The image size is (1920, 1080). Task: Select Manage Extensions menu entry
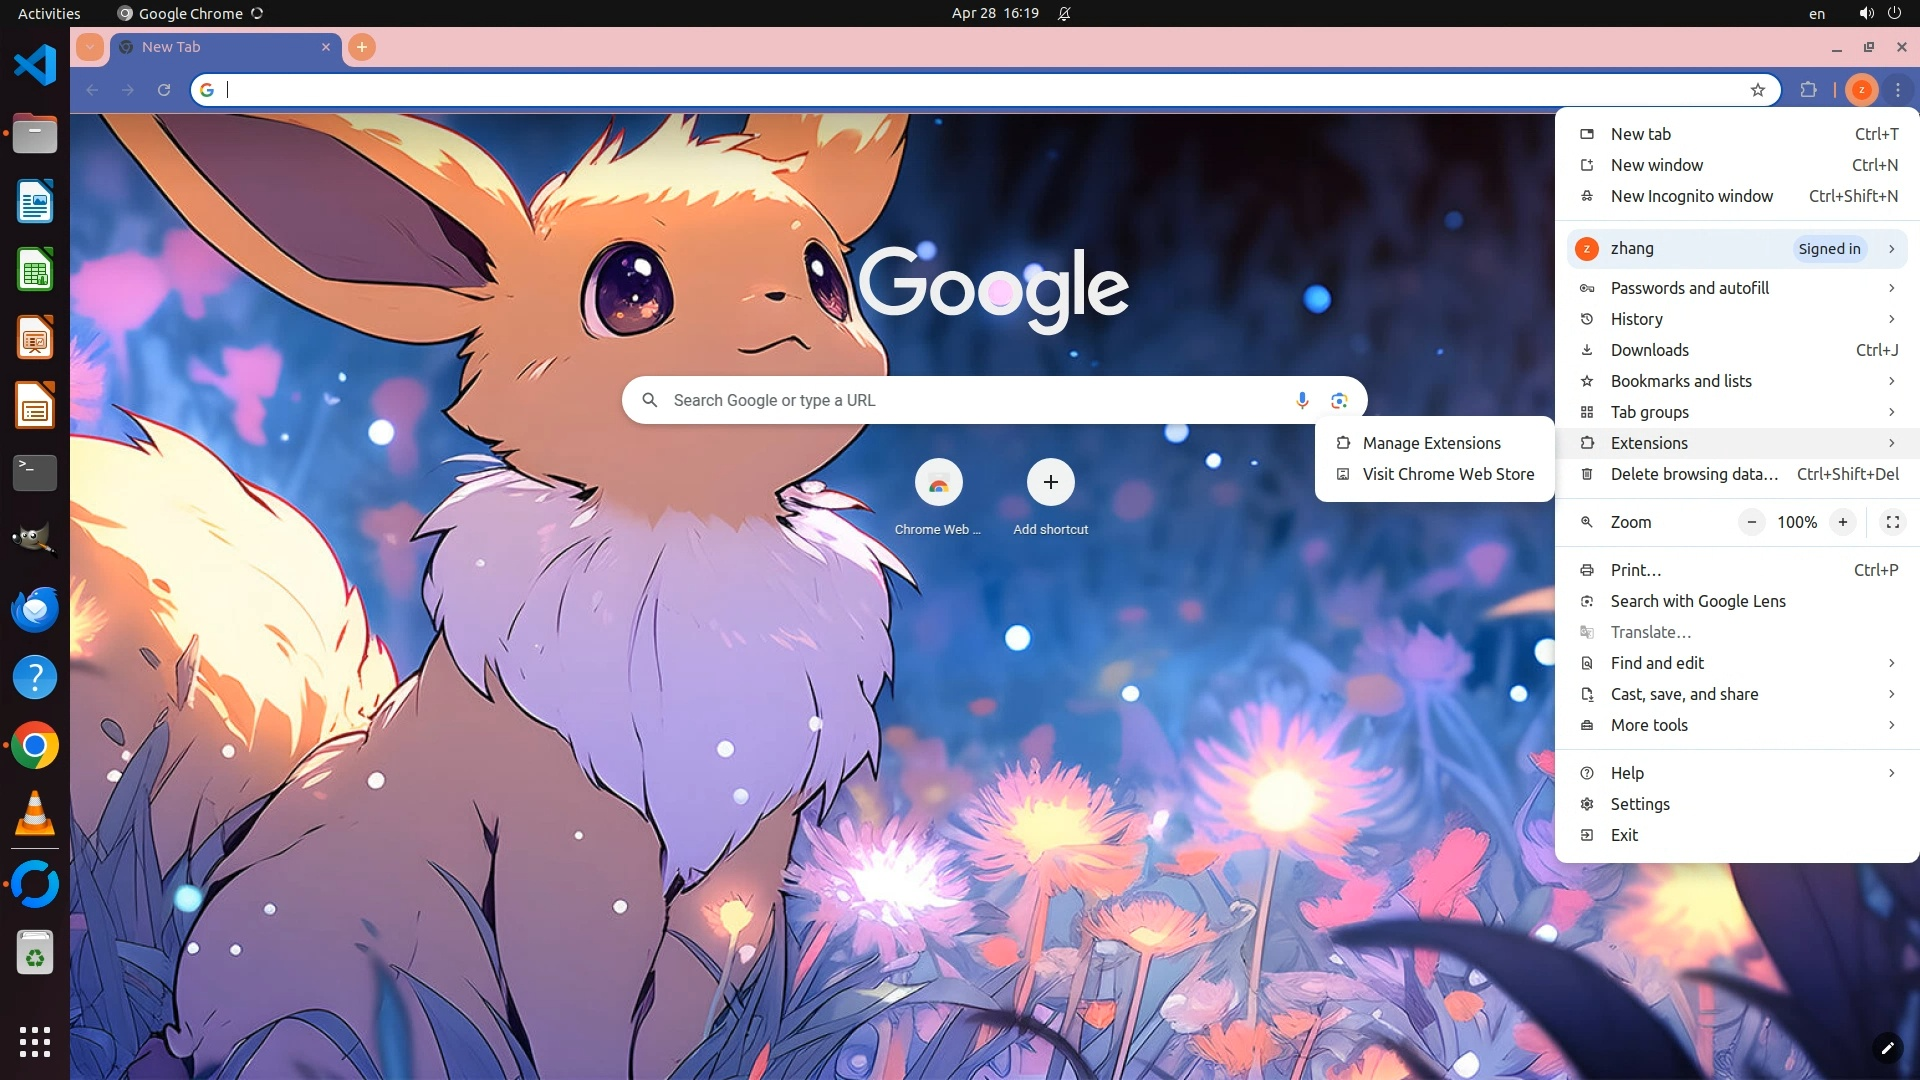tap(1431, 443)
